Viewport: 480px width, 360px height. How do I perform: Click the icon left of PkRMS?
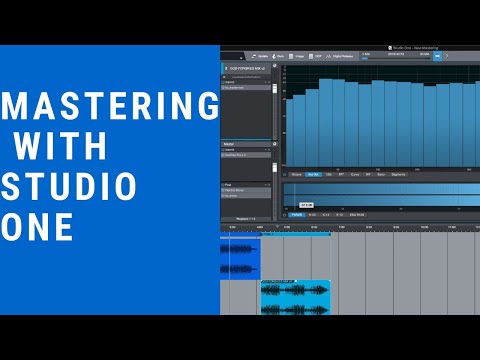[284, 215]
